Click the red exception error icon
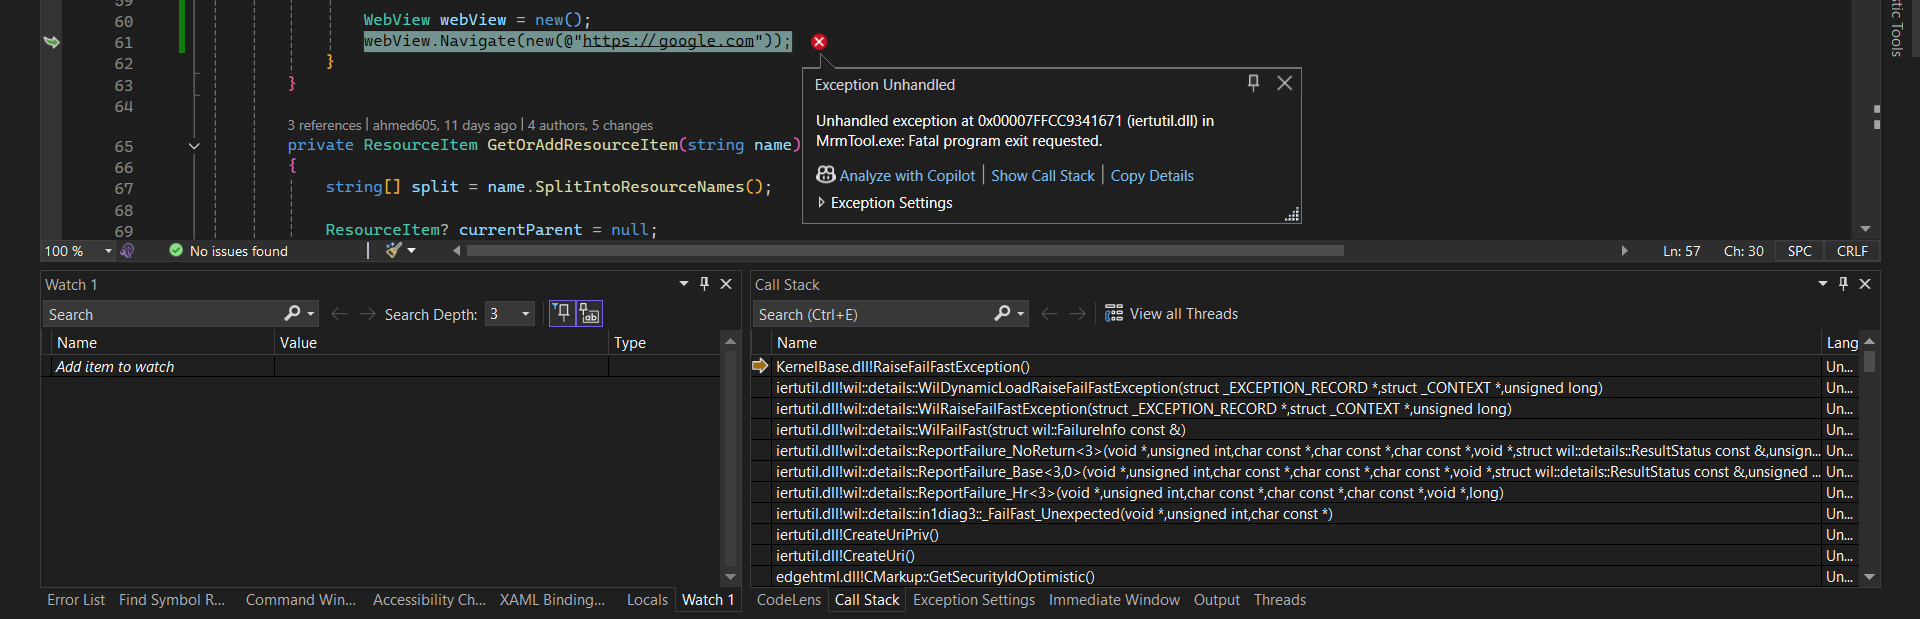Image resolution: width=1920 pixels, height=619 pixels. click(819, 42)
